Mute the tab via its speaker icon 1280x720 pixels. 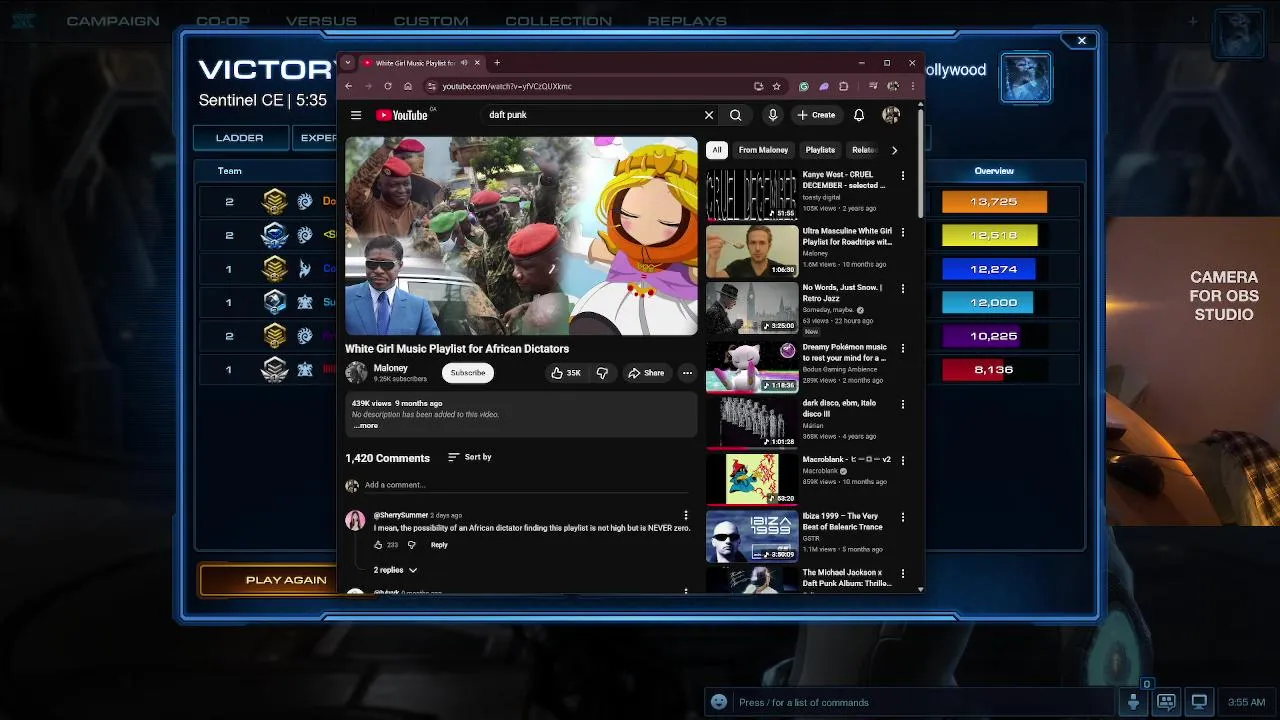coord(464,63)
